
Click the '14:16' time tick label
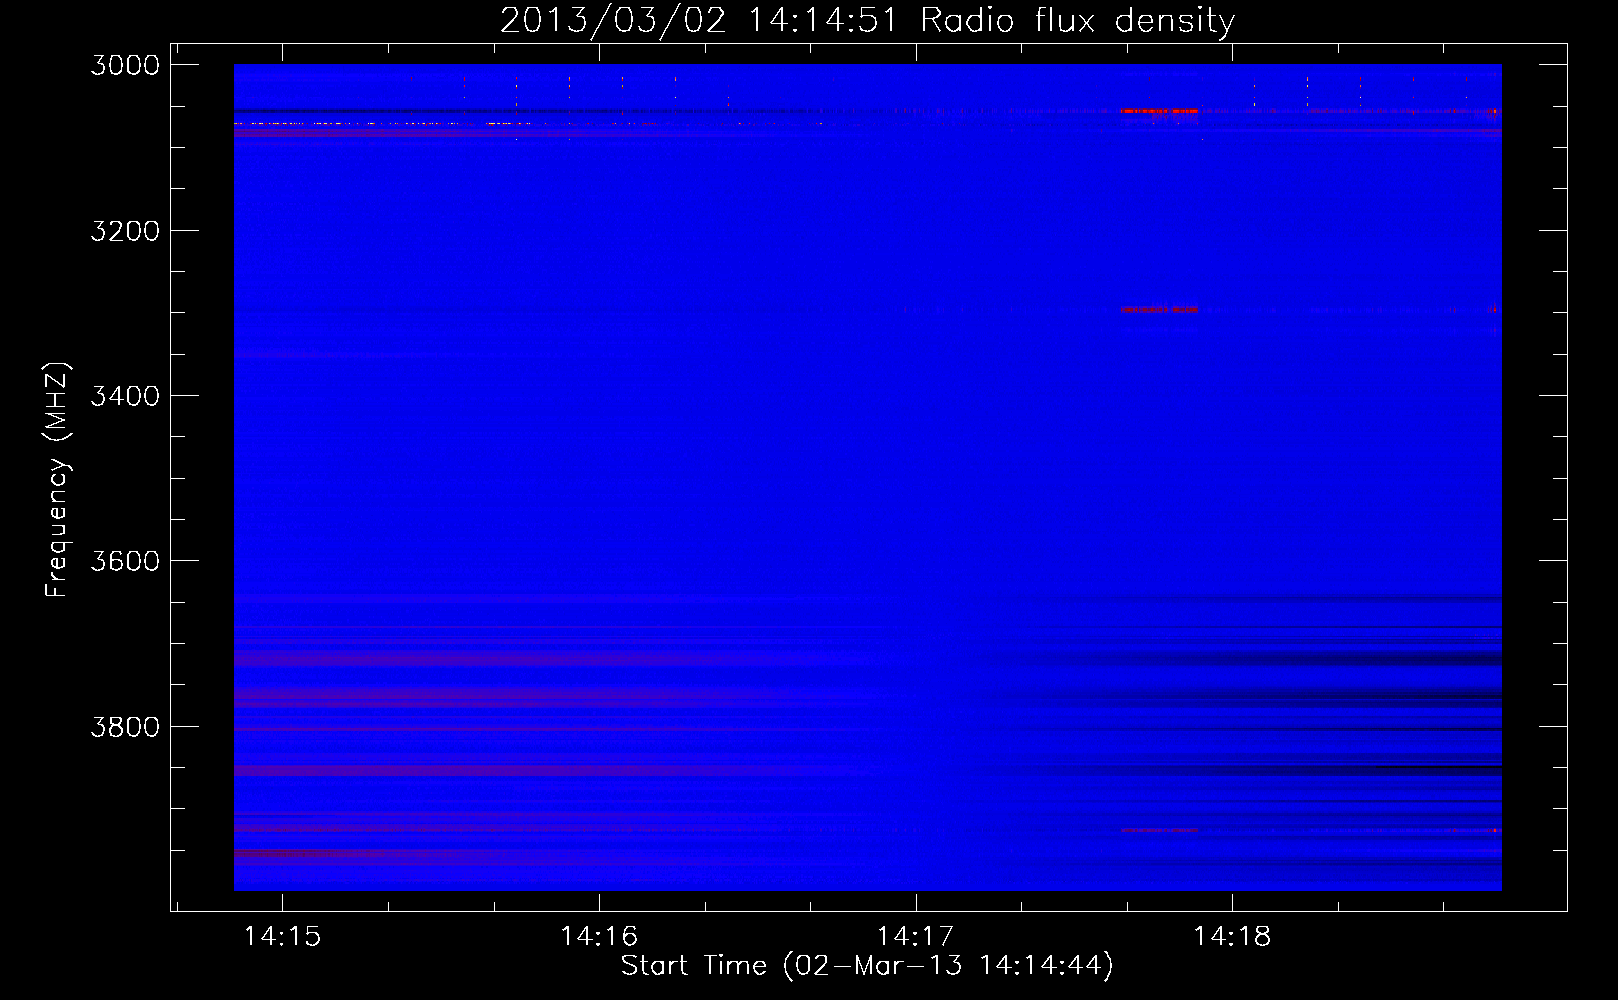[x=599, y=936]
